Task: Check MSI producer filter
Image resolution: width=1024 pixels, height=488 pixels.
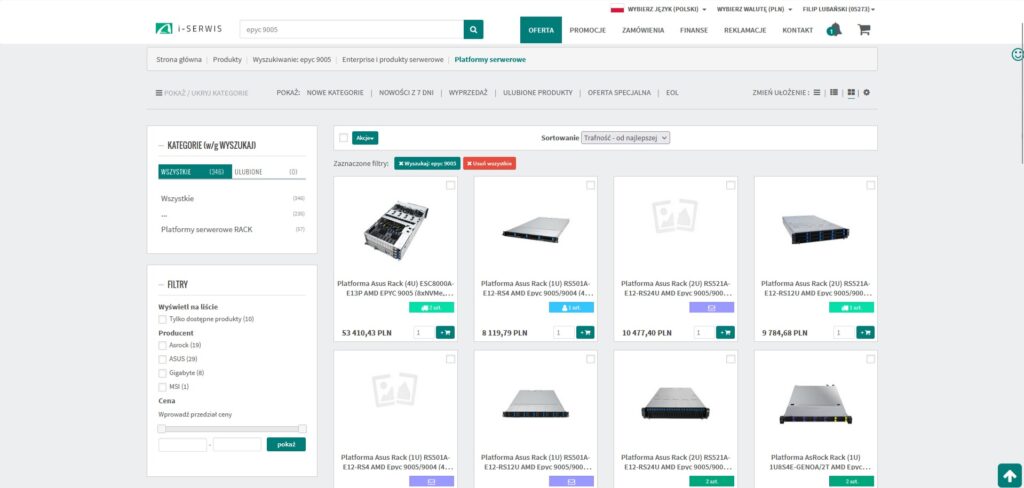Action: (x=163, y=387)
